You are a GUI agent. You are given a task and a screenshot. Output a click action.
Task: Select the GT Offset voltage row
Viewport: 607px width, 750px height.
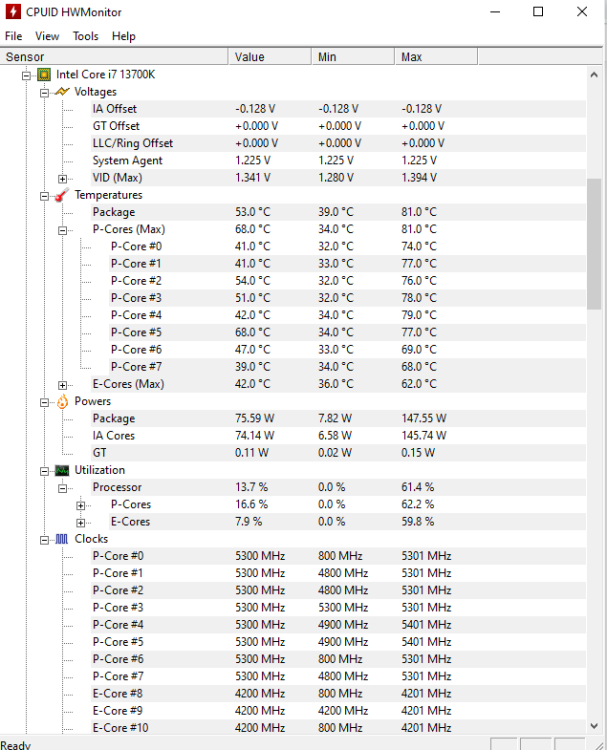tap(338, 126)
